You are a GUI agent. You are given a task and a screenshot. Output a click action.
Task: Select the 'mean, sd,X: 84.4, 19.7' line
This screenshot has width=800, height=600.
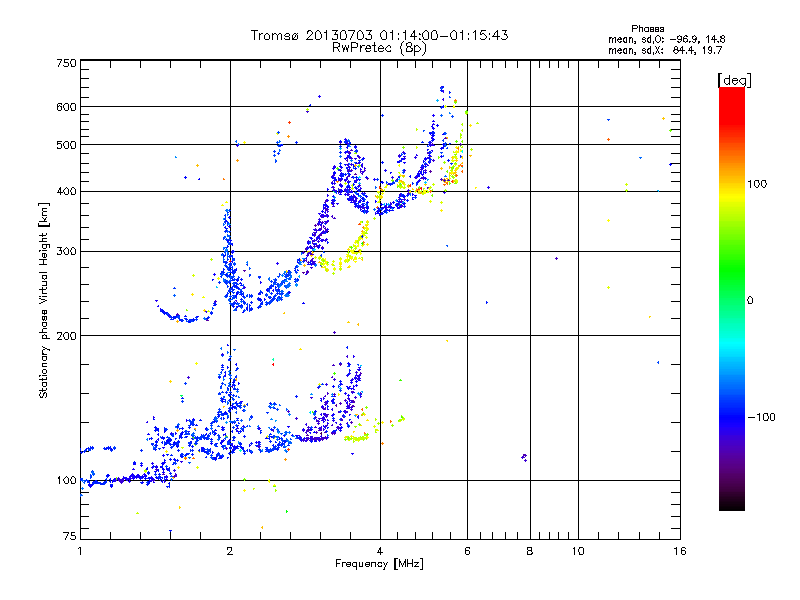[x=665, y=50]
